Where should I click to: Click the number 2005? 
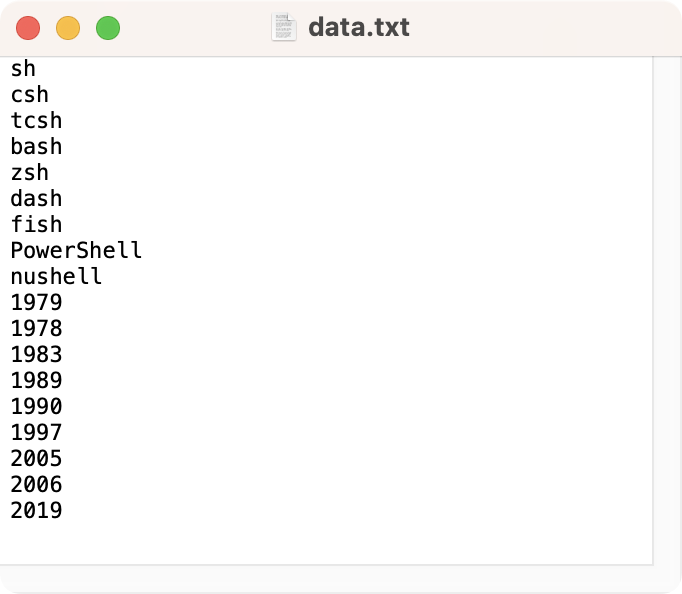coord(36,459)
